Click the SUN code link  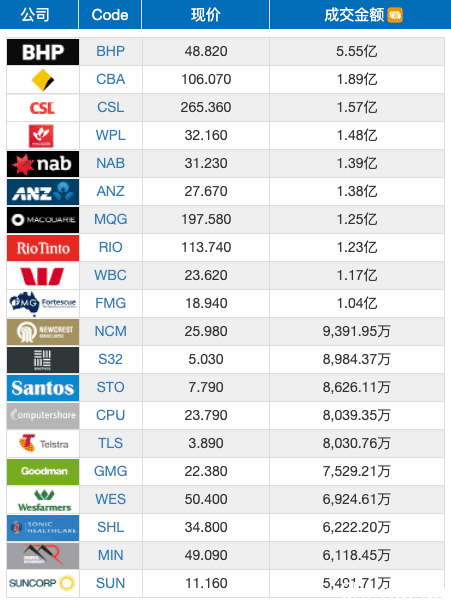(x=111, y=584)
